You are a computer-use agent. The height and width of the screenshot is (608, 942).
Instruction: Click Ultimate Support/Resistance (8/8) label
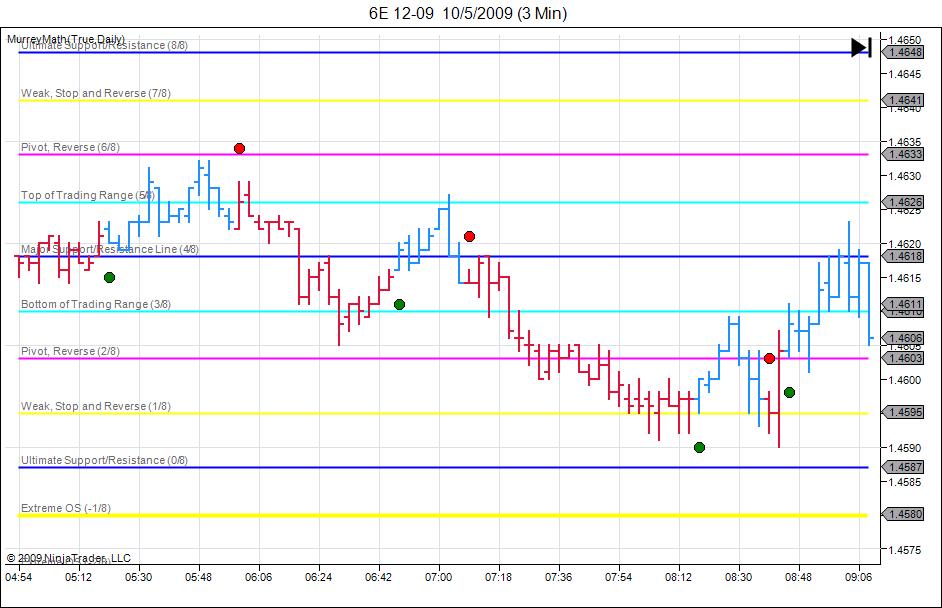click(x=105, y=46)
